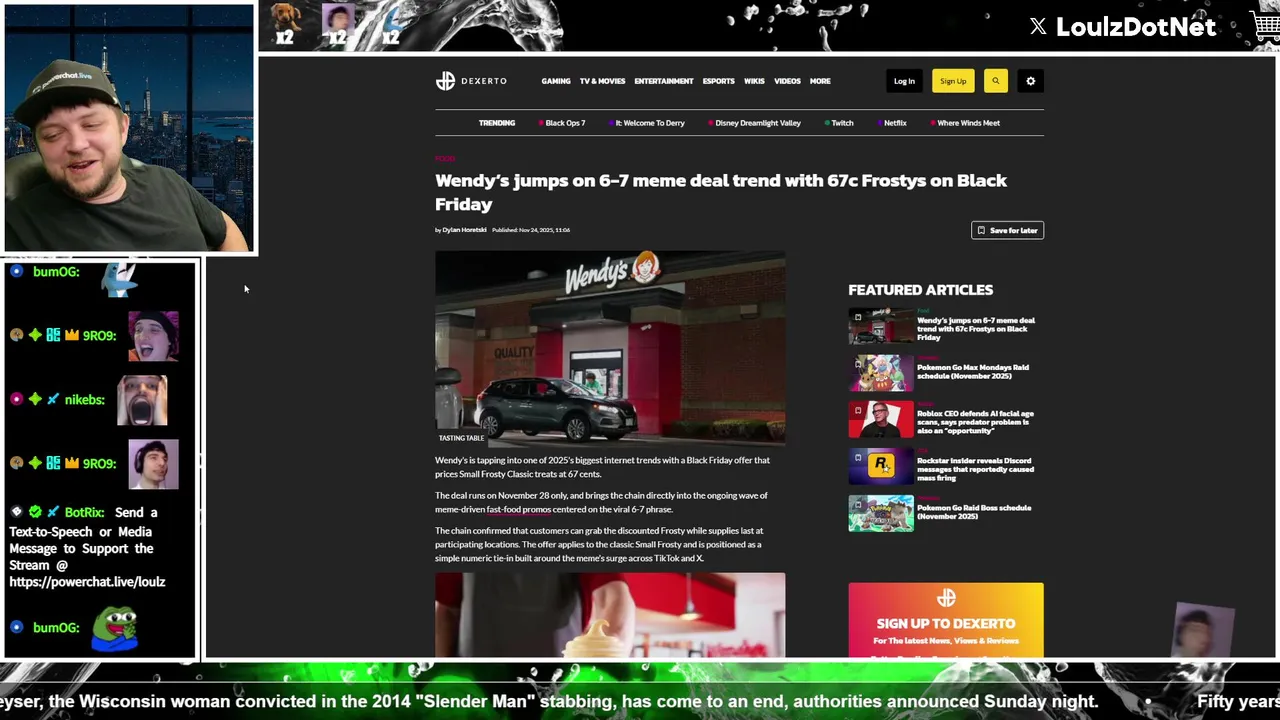The height and width of the screenshot is (720, 1280).
Task: Click the LoulzDotNet text in overlay
Action: pos(1136,27)
